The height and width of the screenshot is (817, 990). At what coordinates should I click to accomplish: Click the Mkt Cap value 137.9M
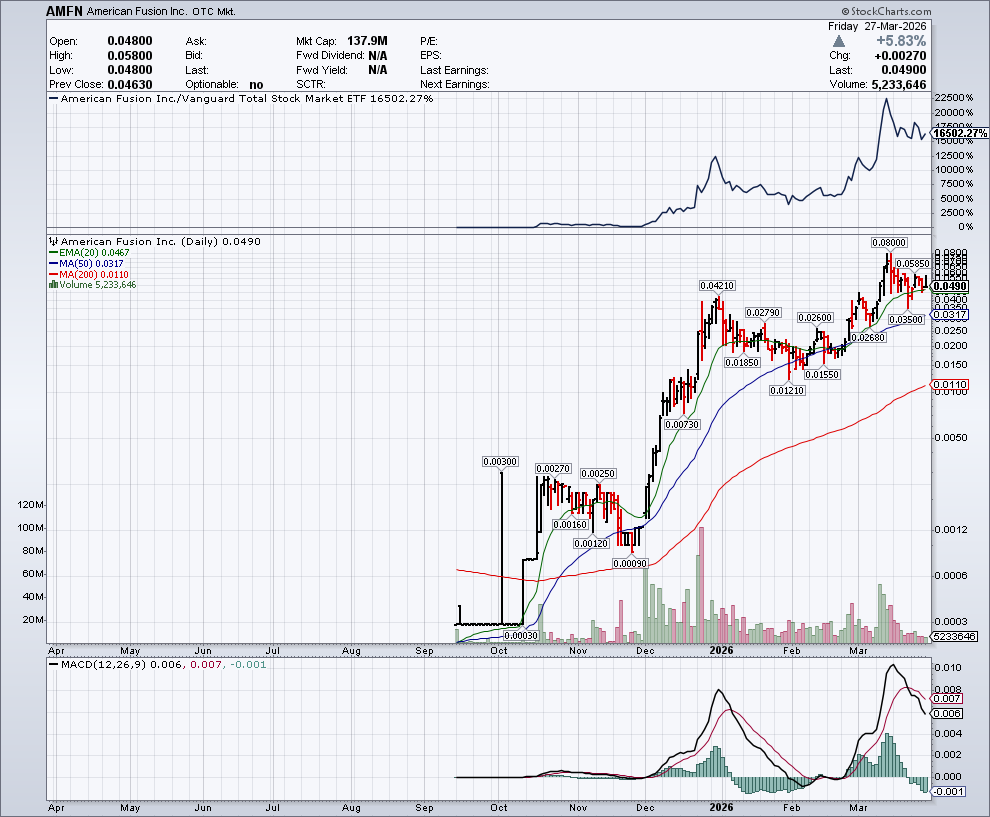(367, 41)
